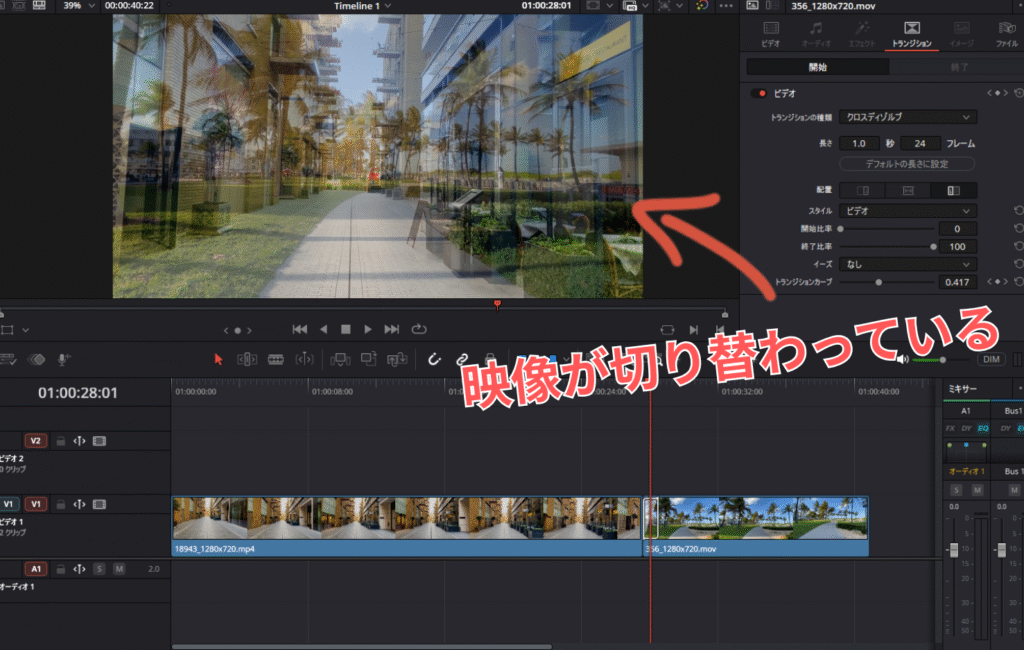Screen dimensions: 1024x650
Task: Toggle the Video transition section switch
Action: (760, 93)
